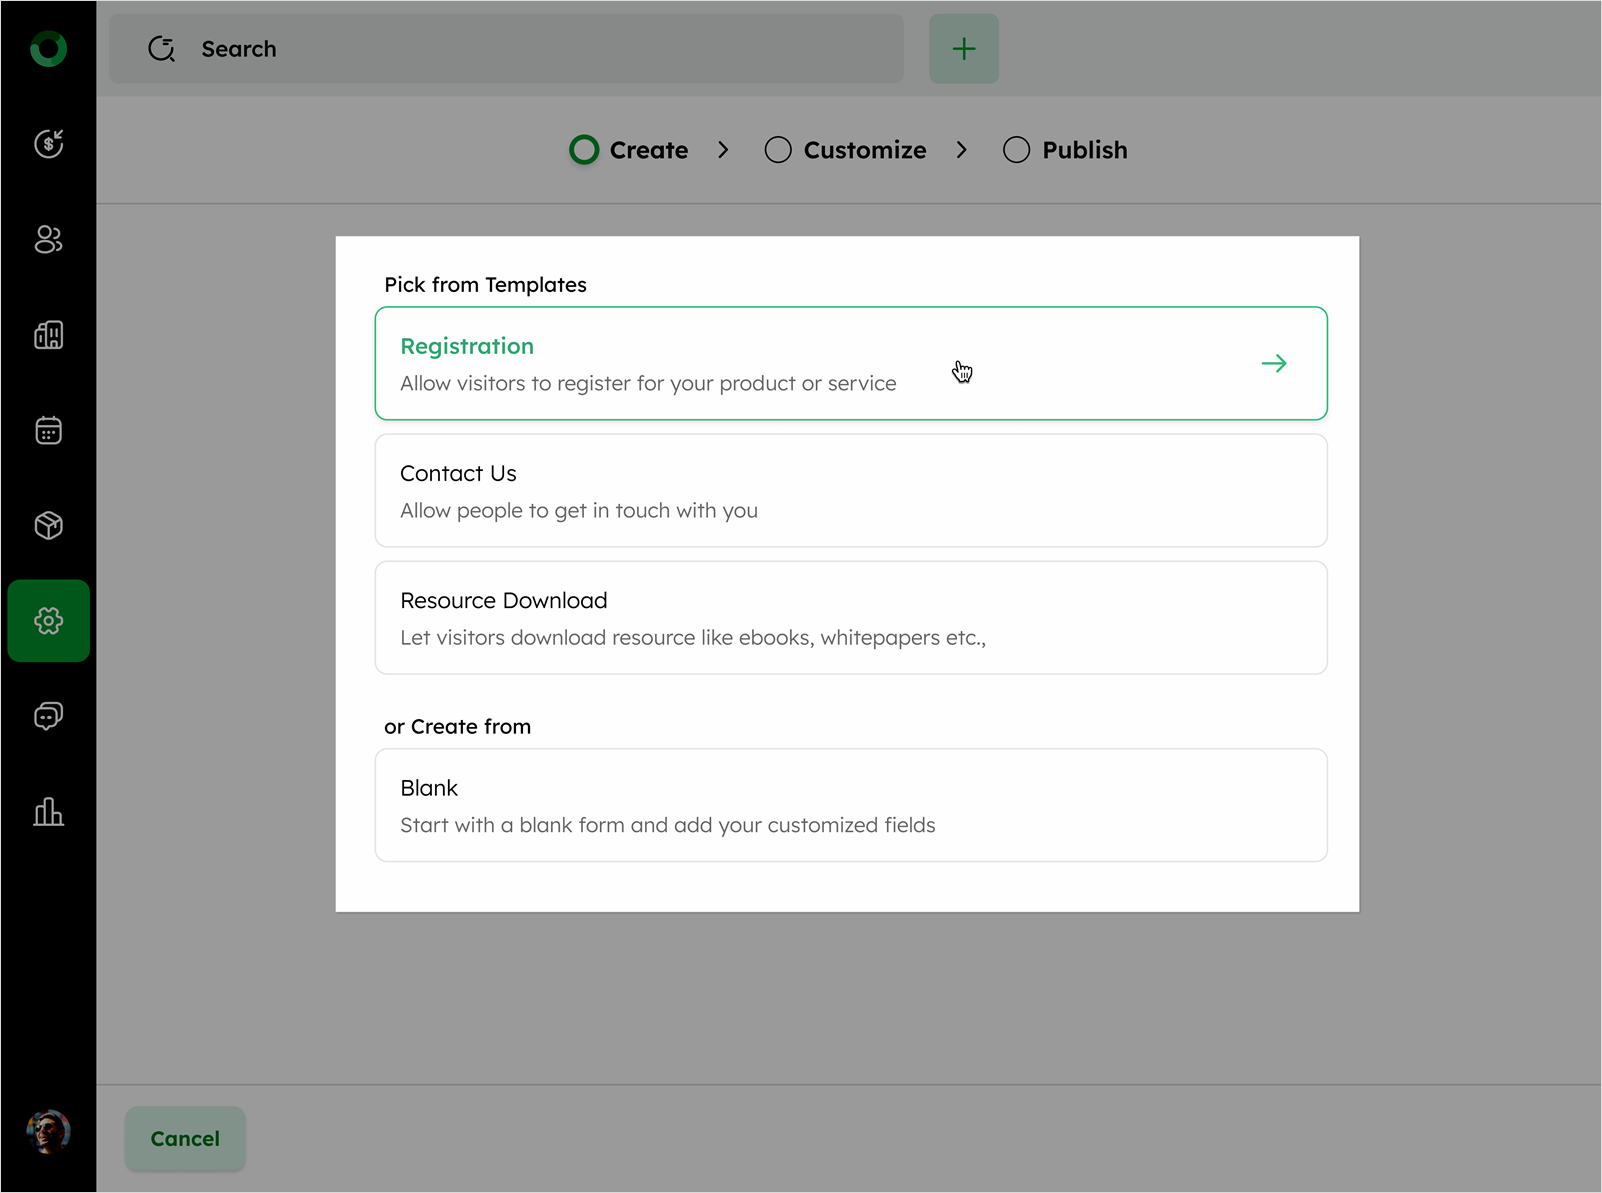Viewport: 1602px width, 1193px height.
Task: Open the reports bar chart icon
Action: pyautogui.click(x=48, y=811)
